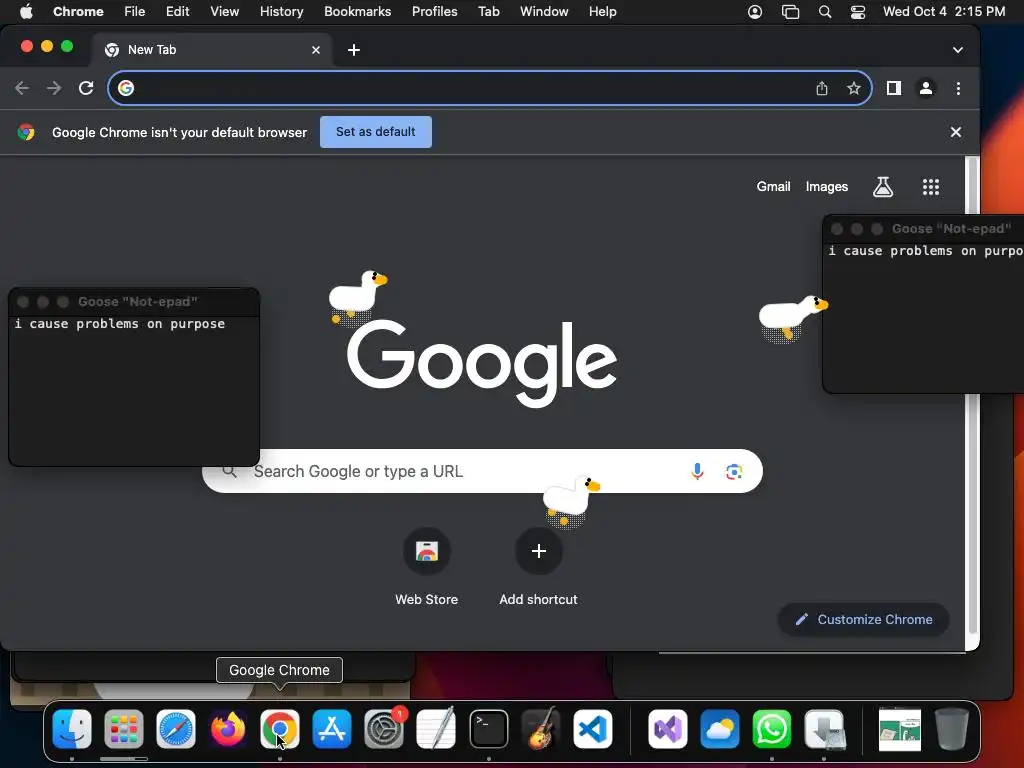Open the Tab menu
1024x768 pixels.
pyautogui.click(x=488, y=12)
